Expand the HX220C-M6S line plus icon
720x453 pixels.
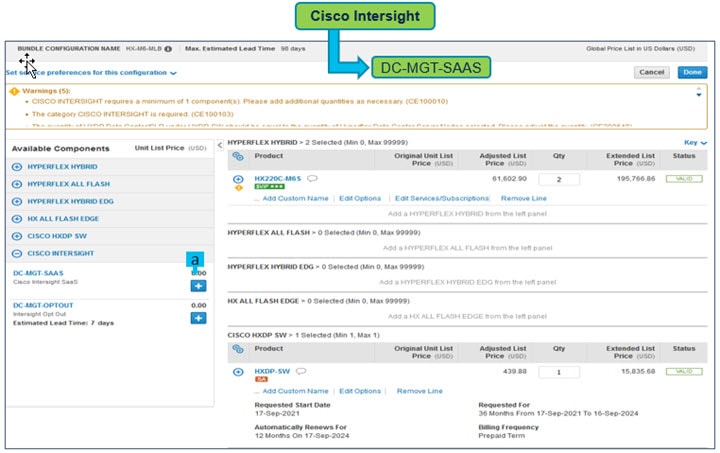(238, 179)
